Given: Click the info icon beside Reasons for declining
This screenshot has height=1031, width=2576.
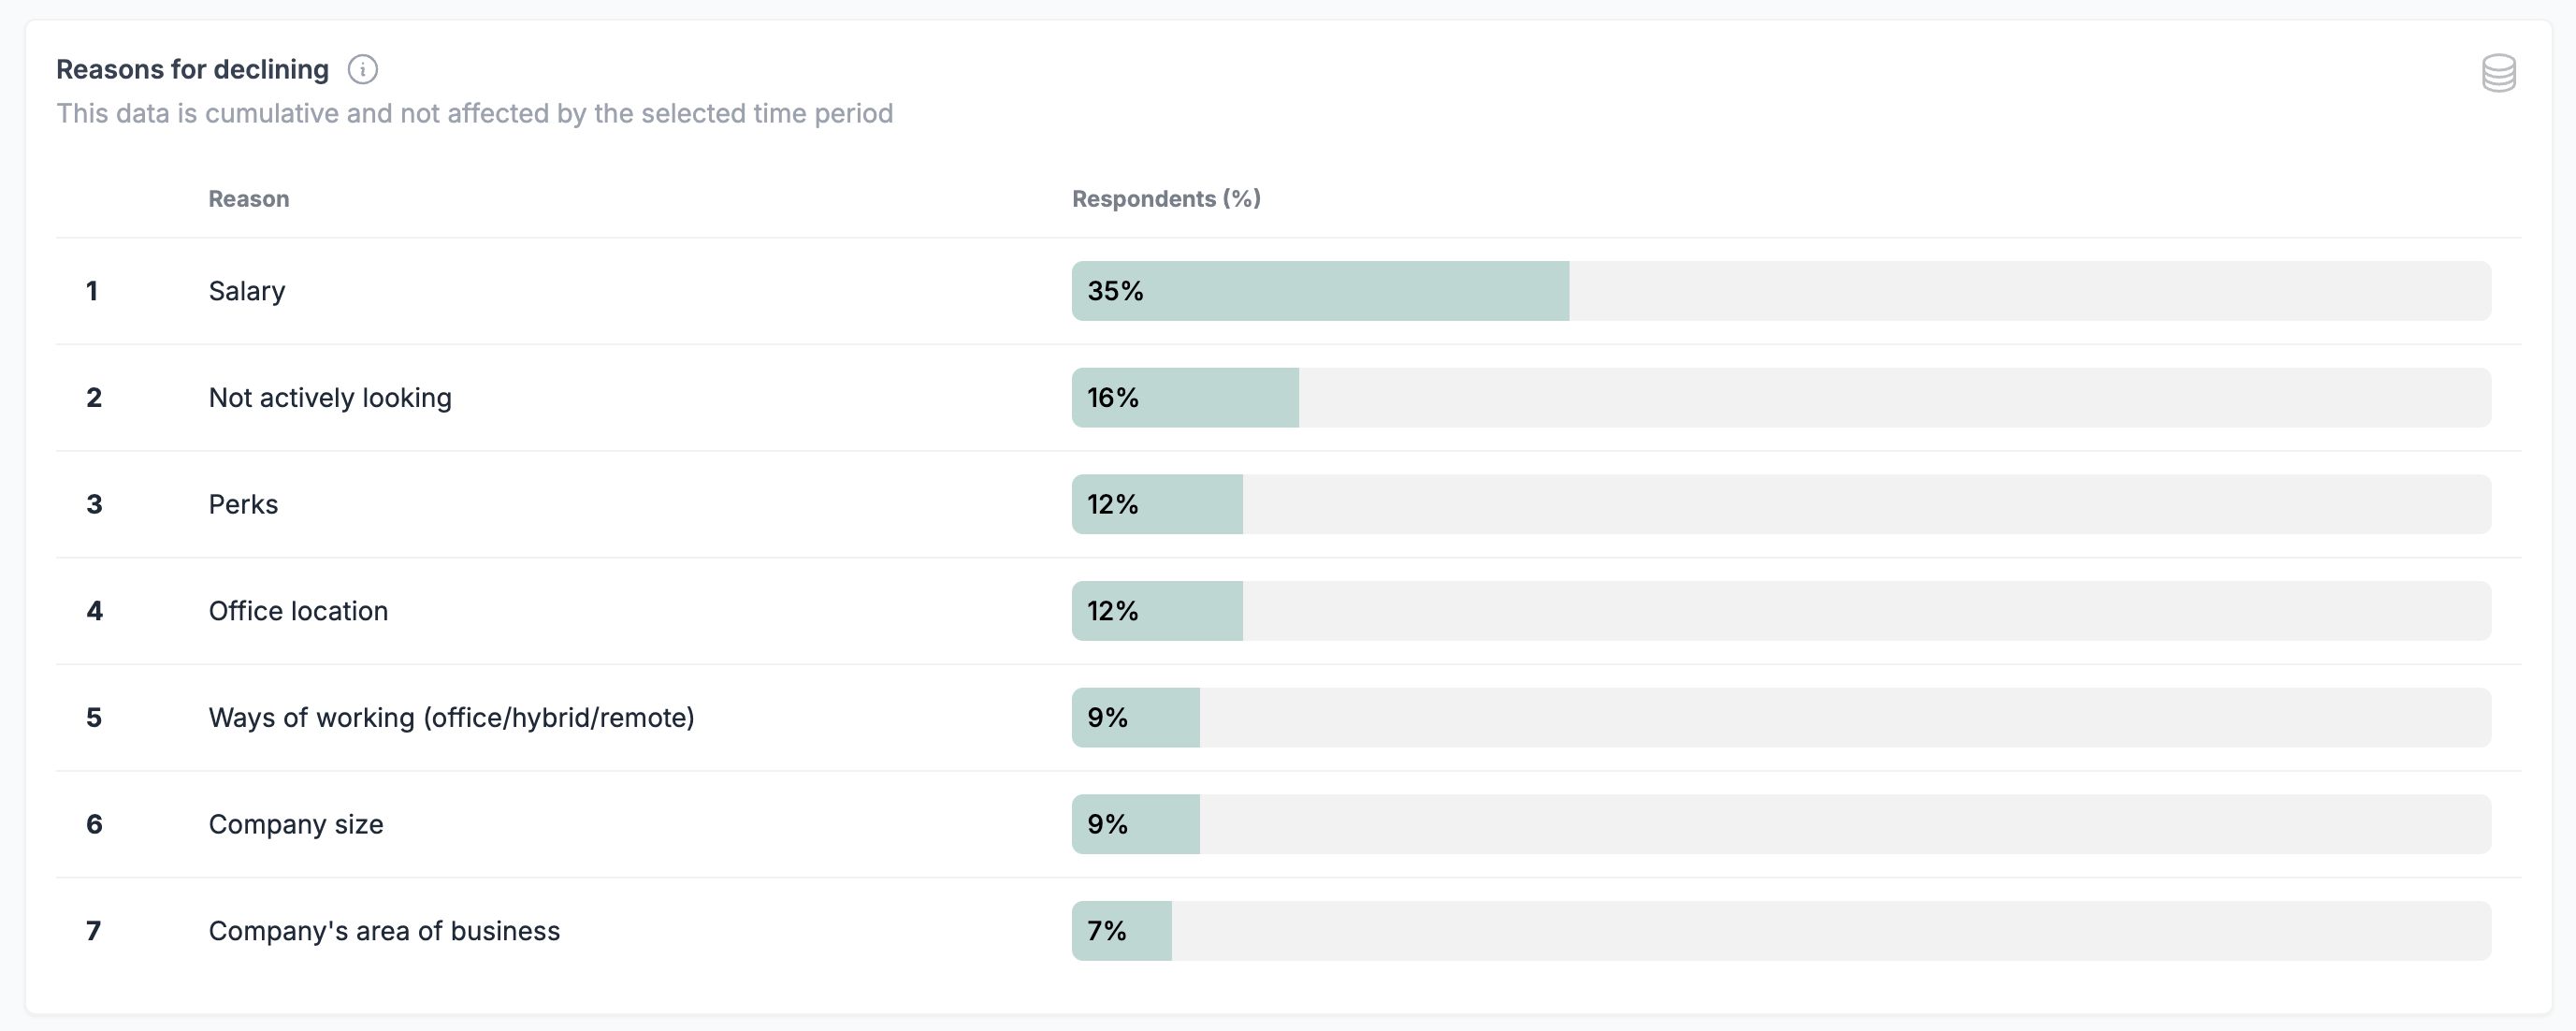Looking at the screenshot, I should coord(362,69).
